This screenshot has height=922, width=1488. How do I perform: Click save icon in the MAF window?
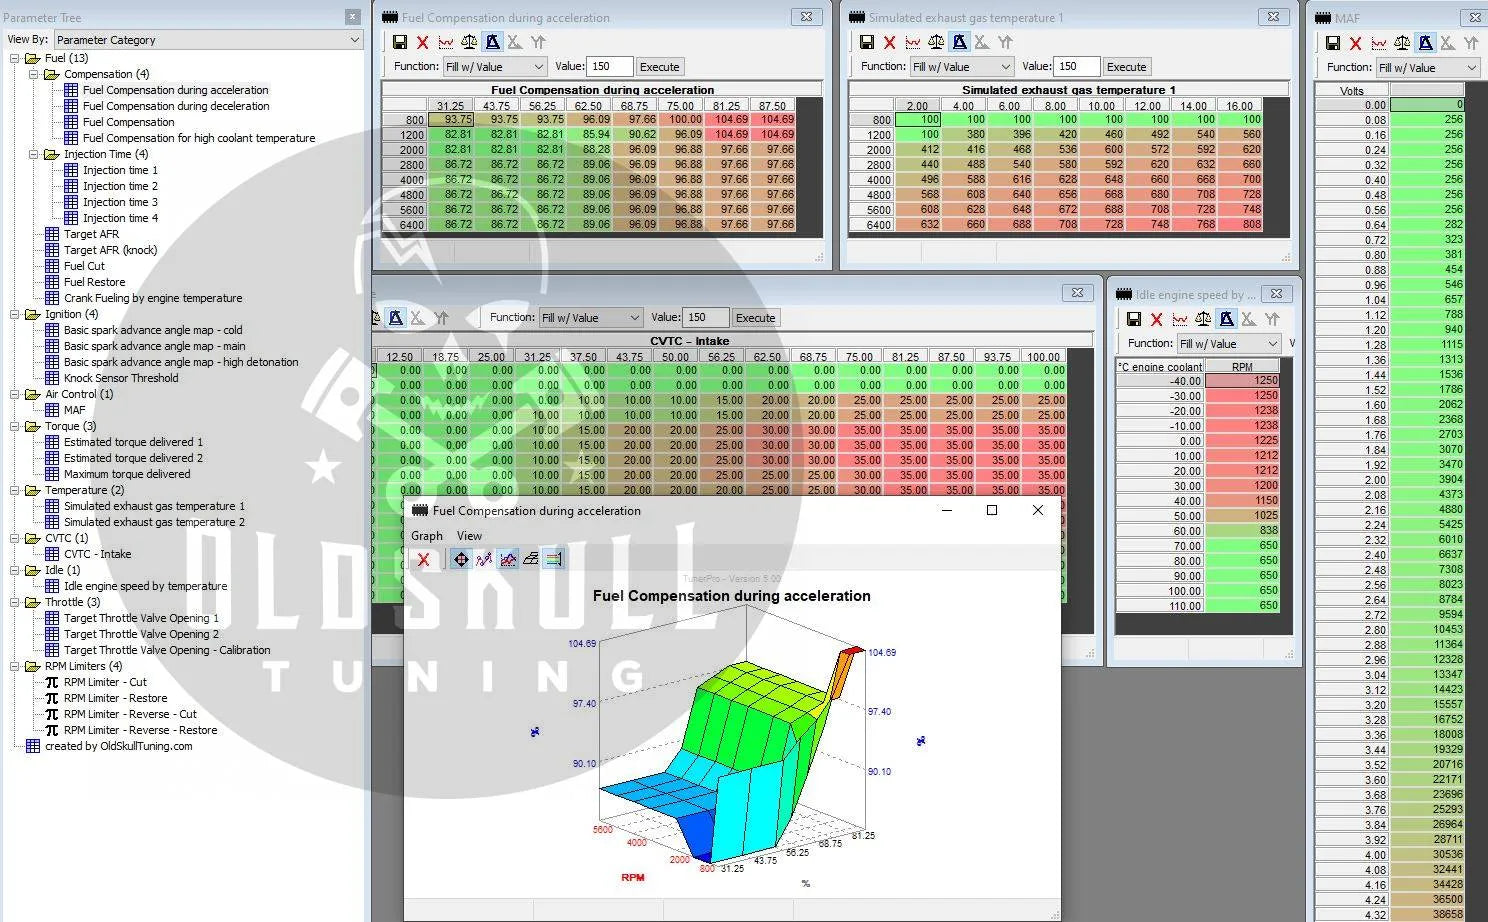pos(1332,43)
